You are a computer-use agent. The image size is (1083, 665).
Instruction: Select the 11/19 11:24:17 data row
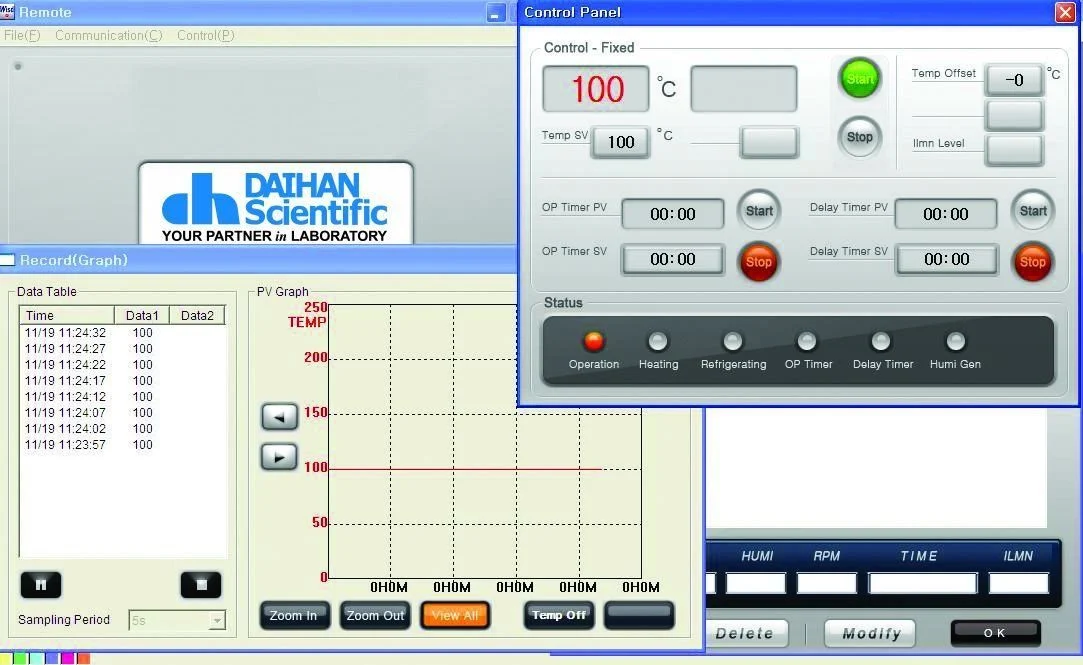(122, 380)
